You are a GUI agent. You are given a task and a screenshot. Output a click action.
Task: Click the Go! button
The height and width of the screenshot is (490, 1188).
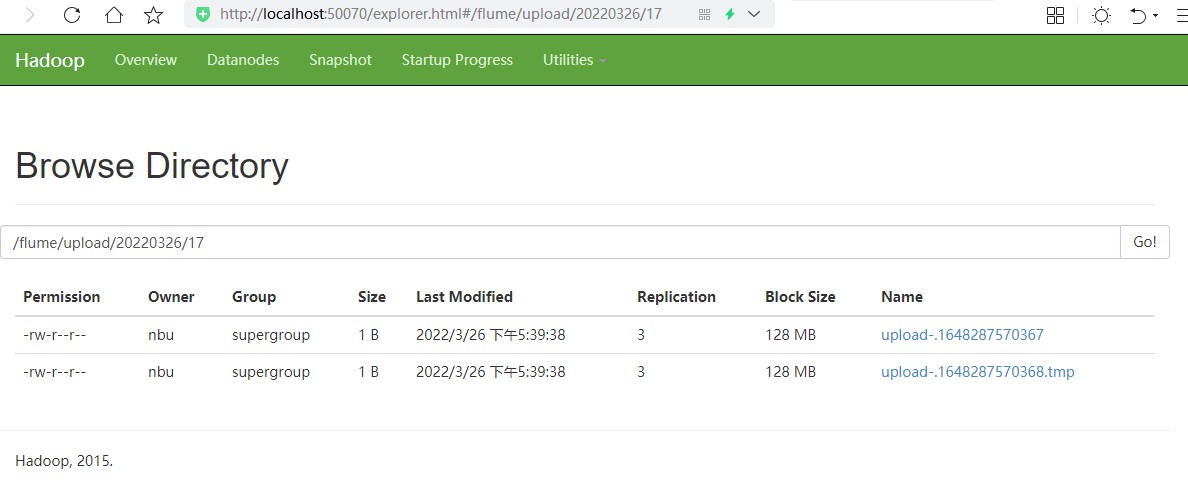pyautogui.click(x=1145, y=242)
